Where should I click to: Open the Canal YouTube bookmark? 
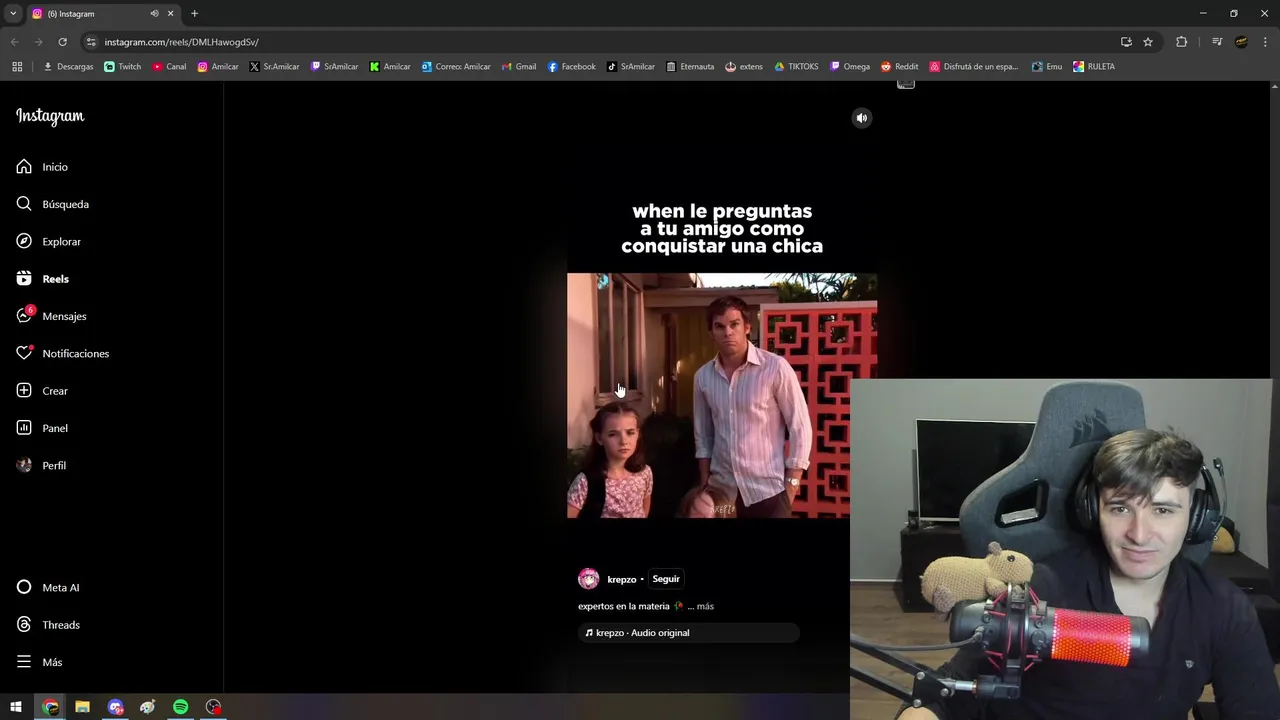(169, 67)
